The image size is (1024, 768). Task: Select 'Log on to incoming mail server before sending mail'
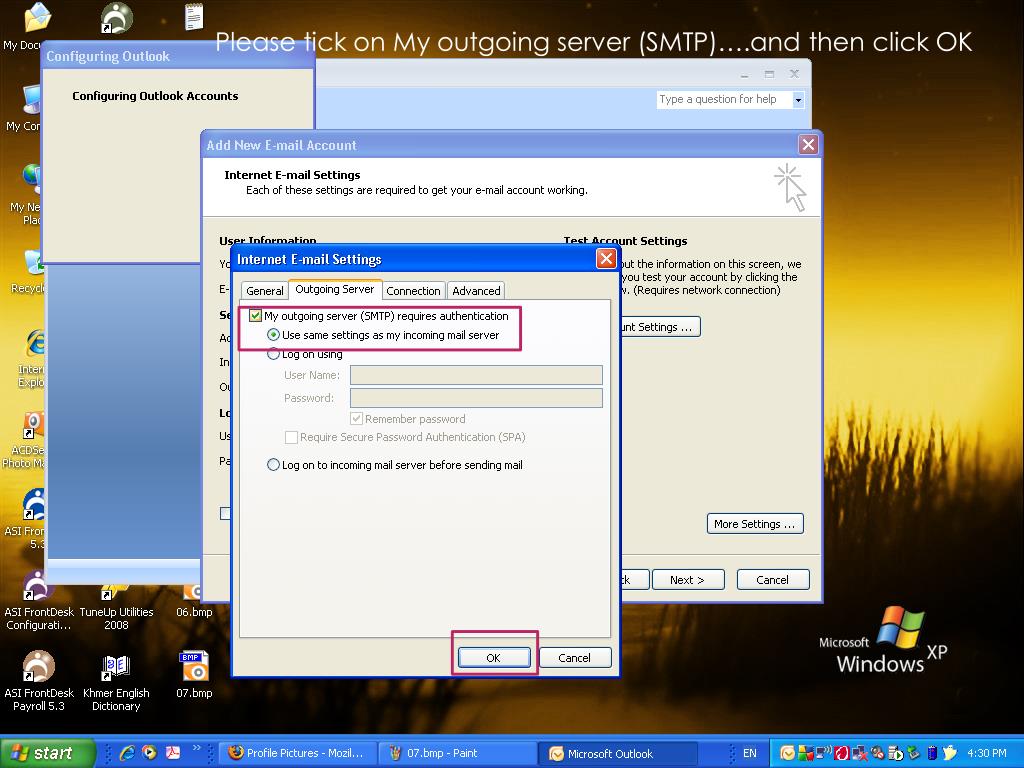coord(274,465)
